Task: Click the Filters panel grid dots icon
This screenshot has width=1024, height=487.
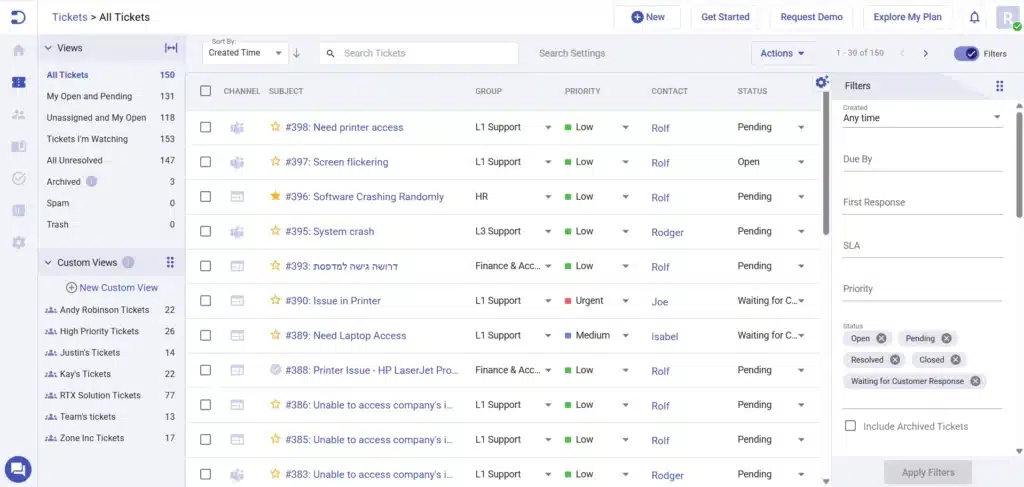Action: 999,86
